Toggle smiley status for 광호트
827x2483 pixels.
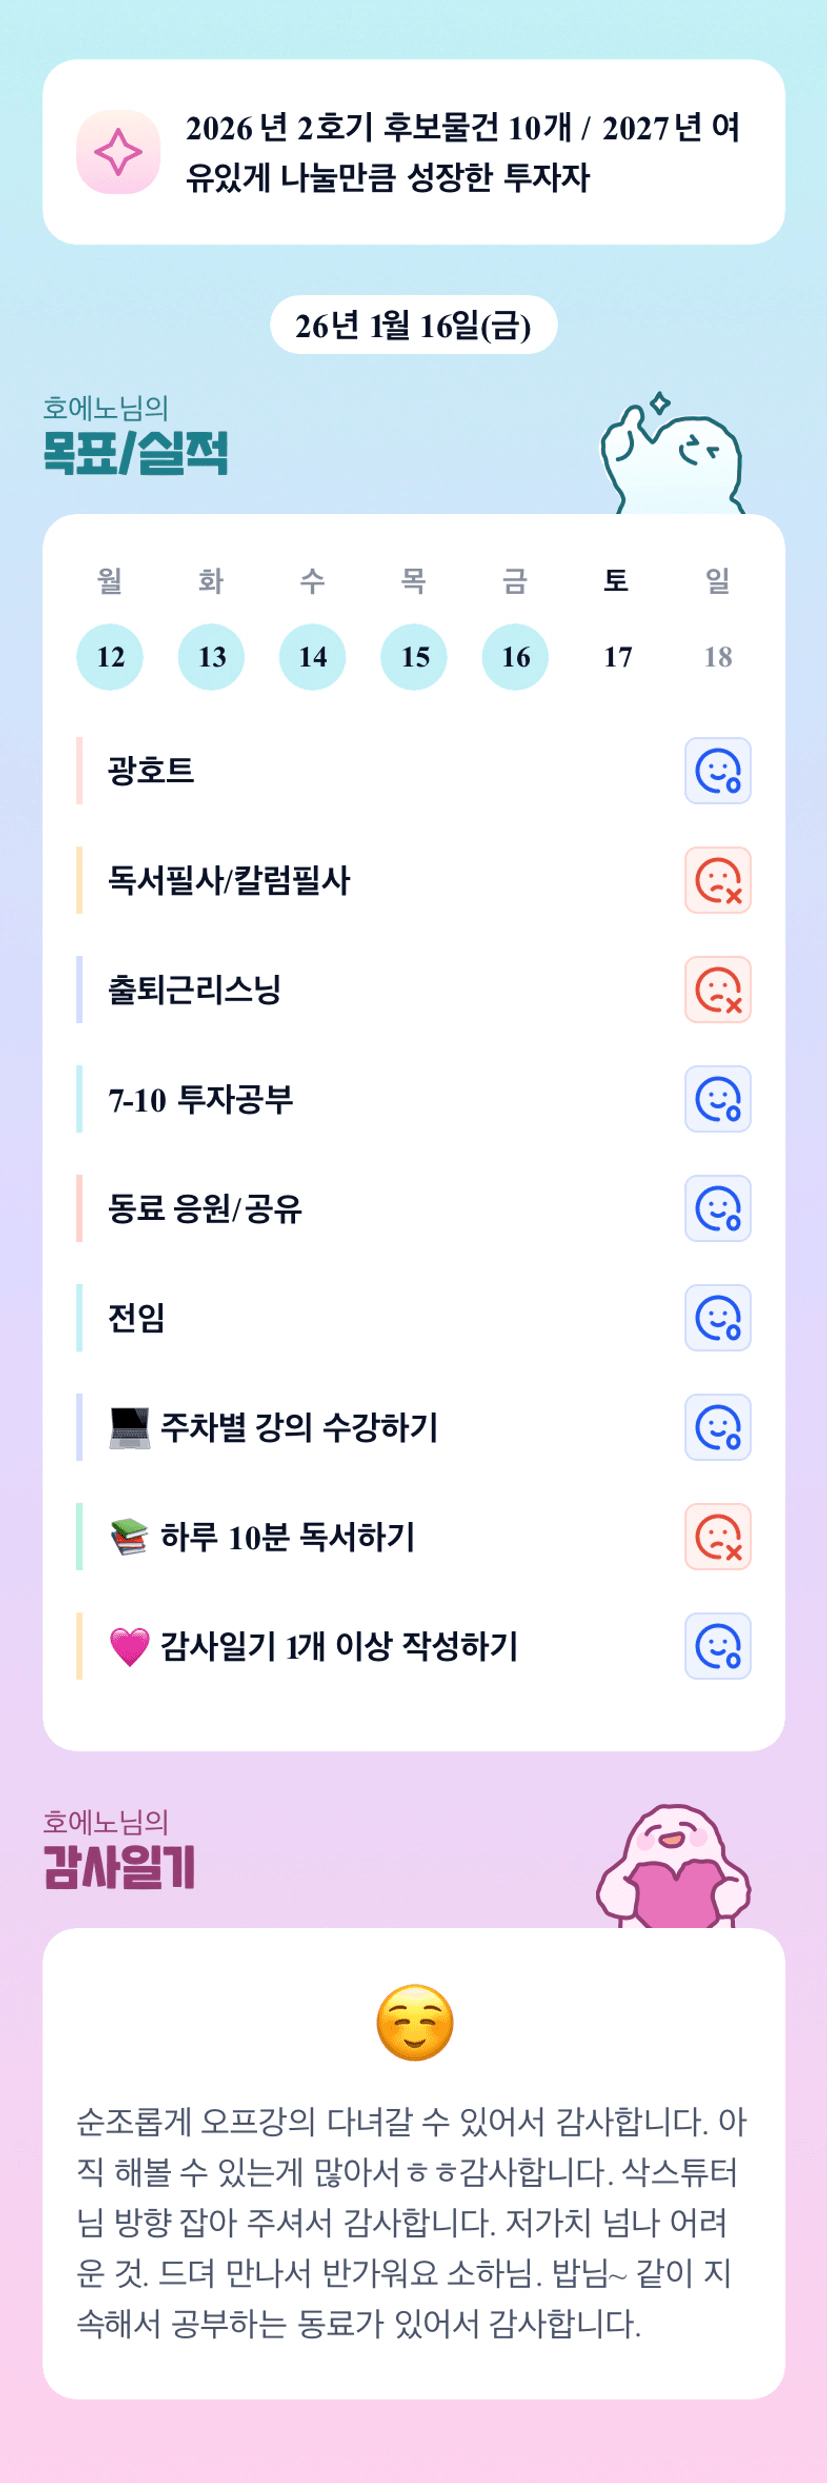click(717, 771)
